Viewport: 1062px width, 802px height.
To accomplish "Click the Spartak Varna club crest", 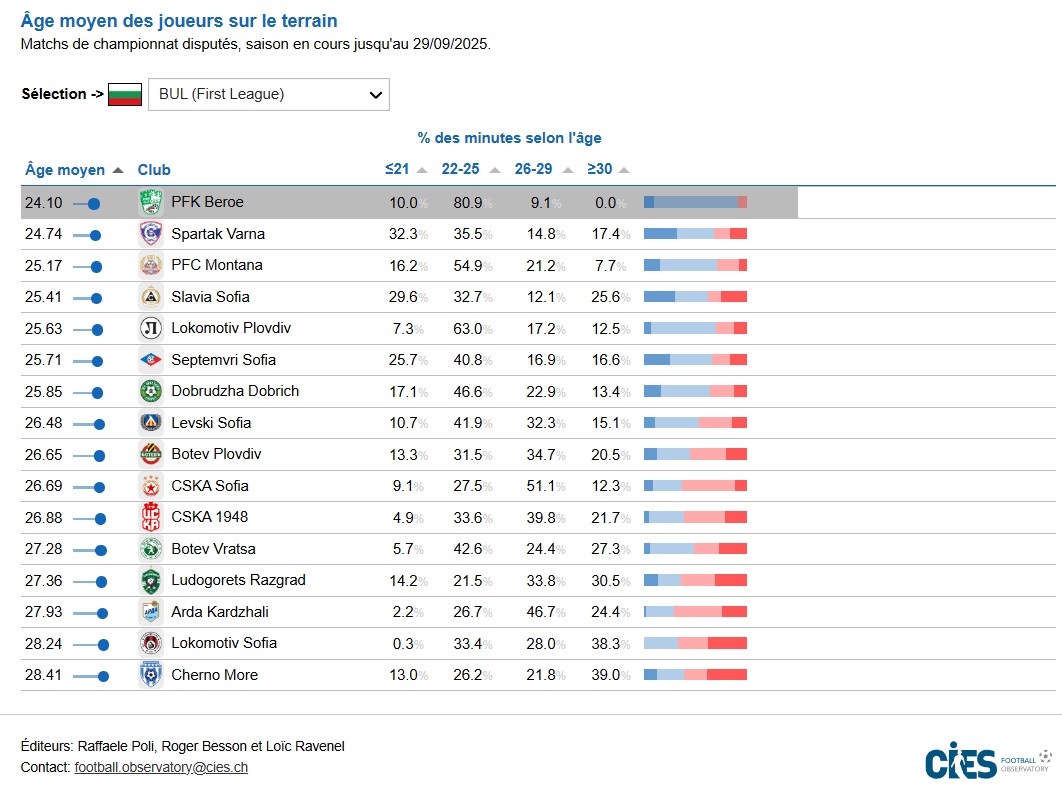I will (150, 234).
